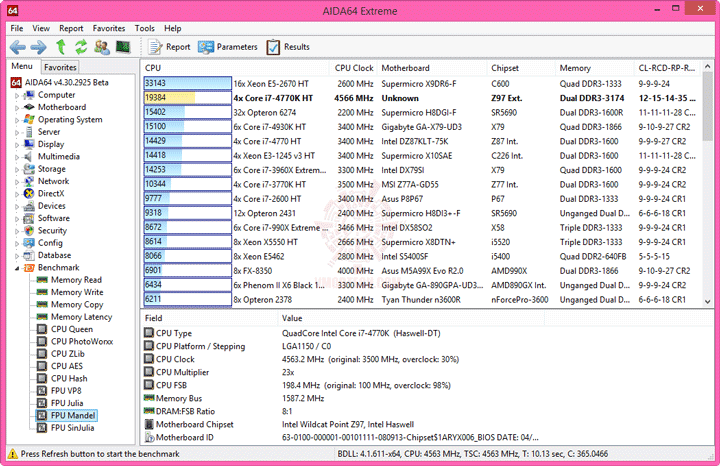
Task: Select the Software tree item icon
Action: [x=29, y=218]
